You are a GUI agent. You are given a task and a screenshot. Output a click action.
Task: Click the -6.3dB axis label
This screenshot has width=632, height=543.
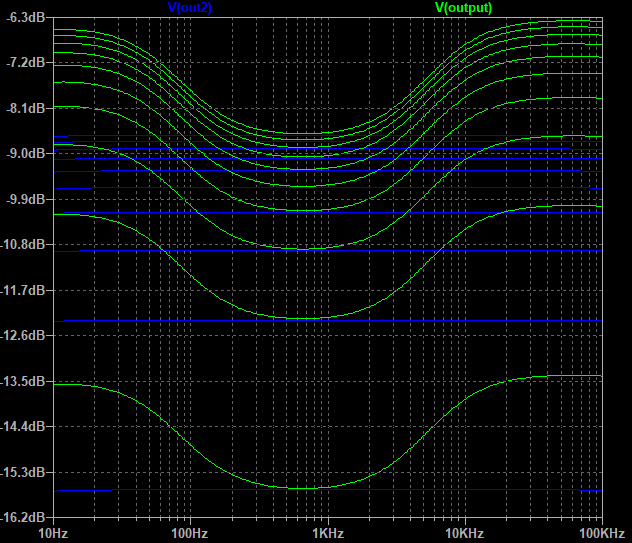(25, 18)
